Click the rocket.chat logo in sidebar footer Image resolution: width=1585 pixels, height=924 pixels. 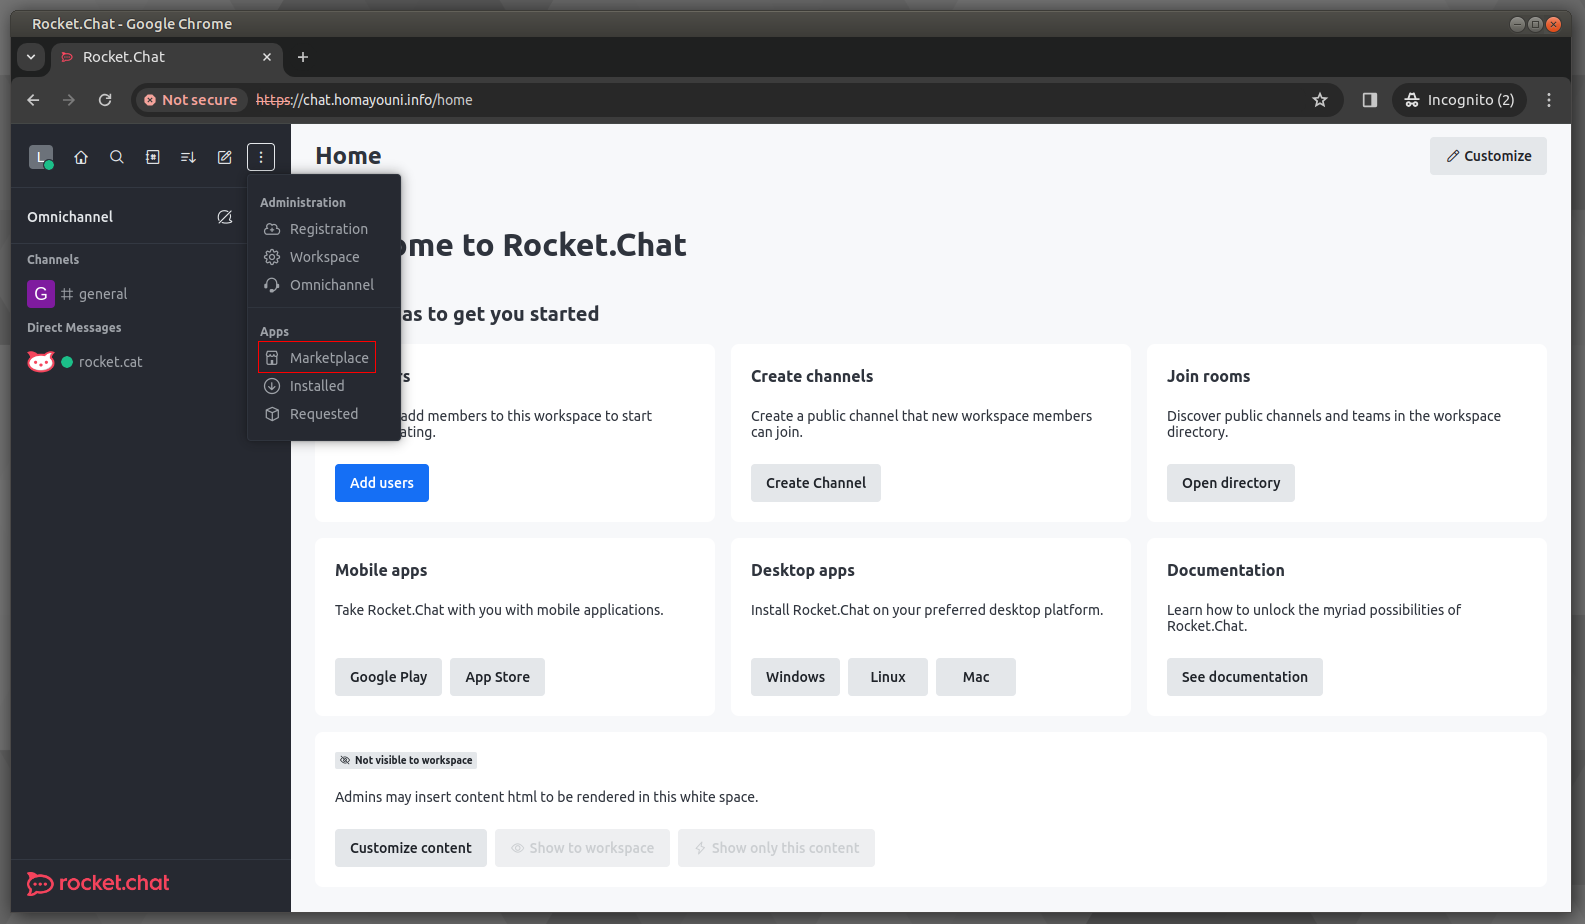98,883
